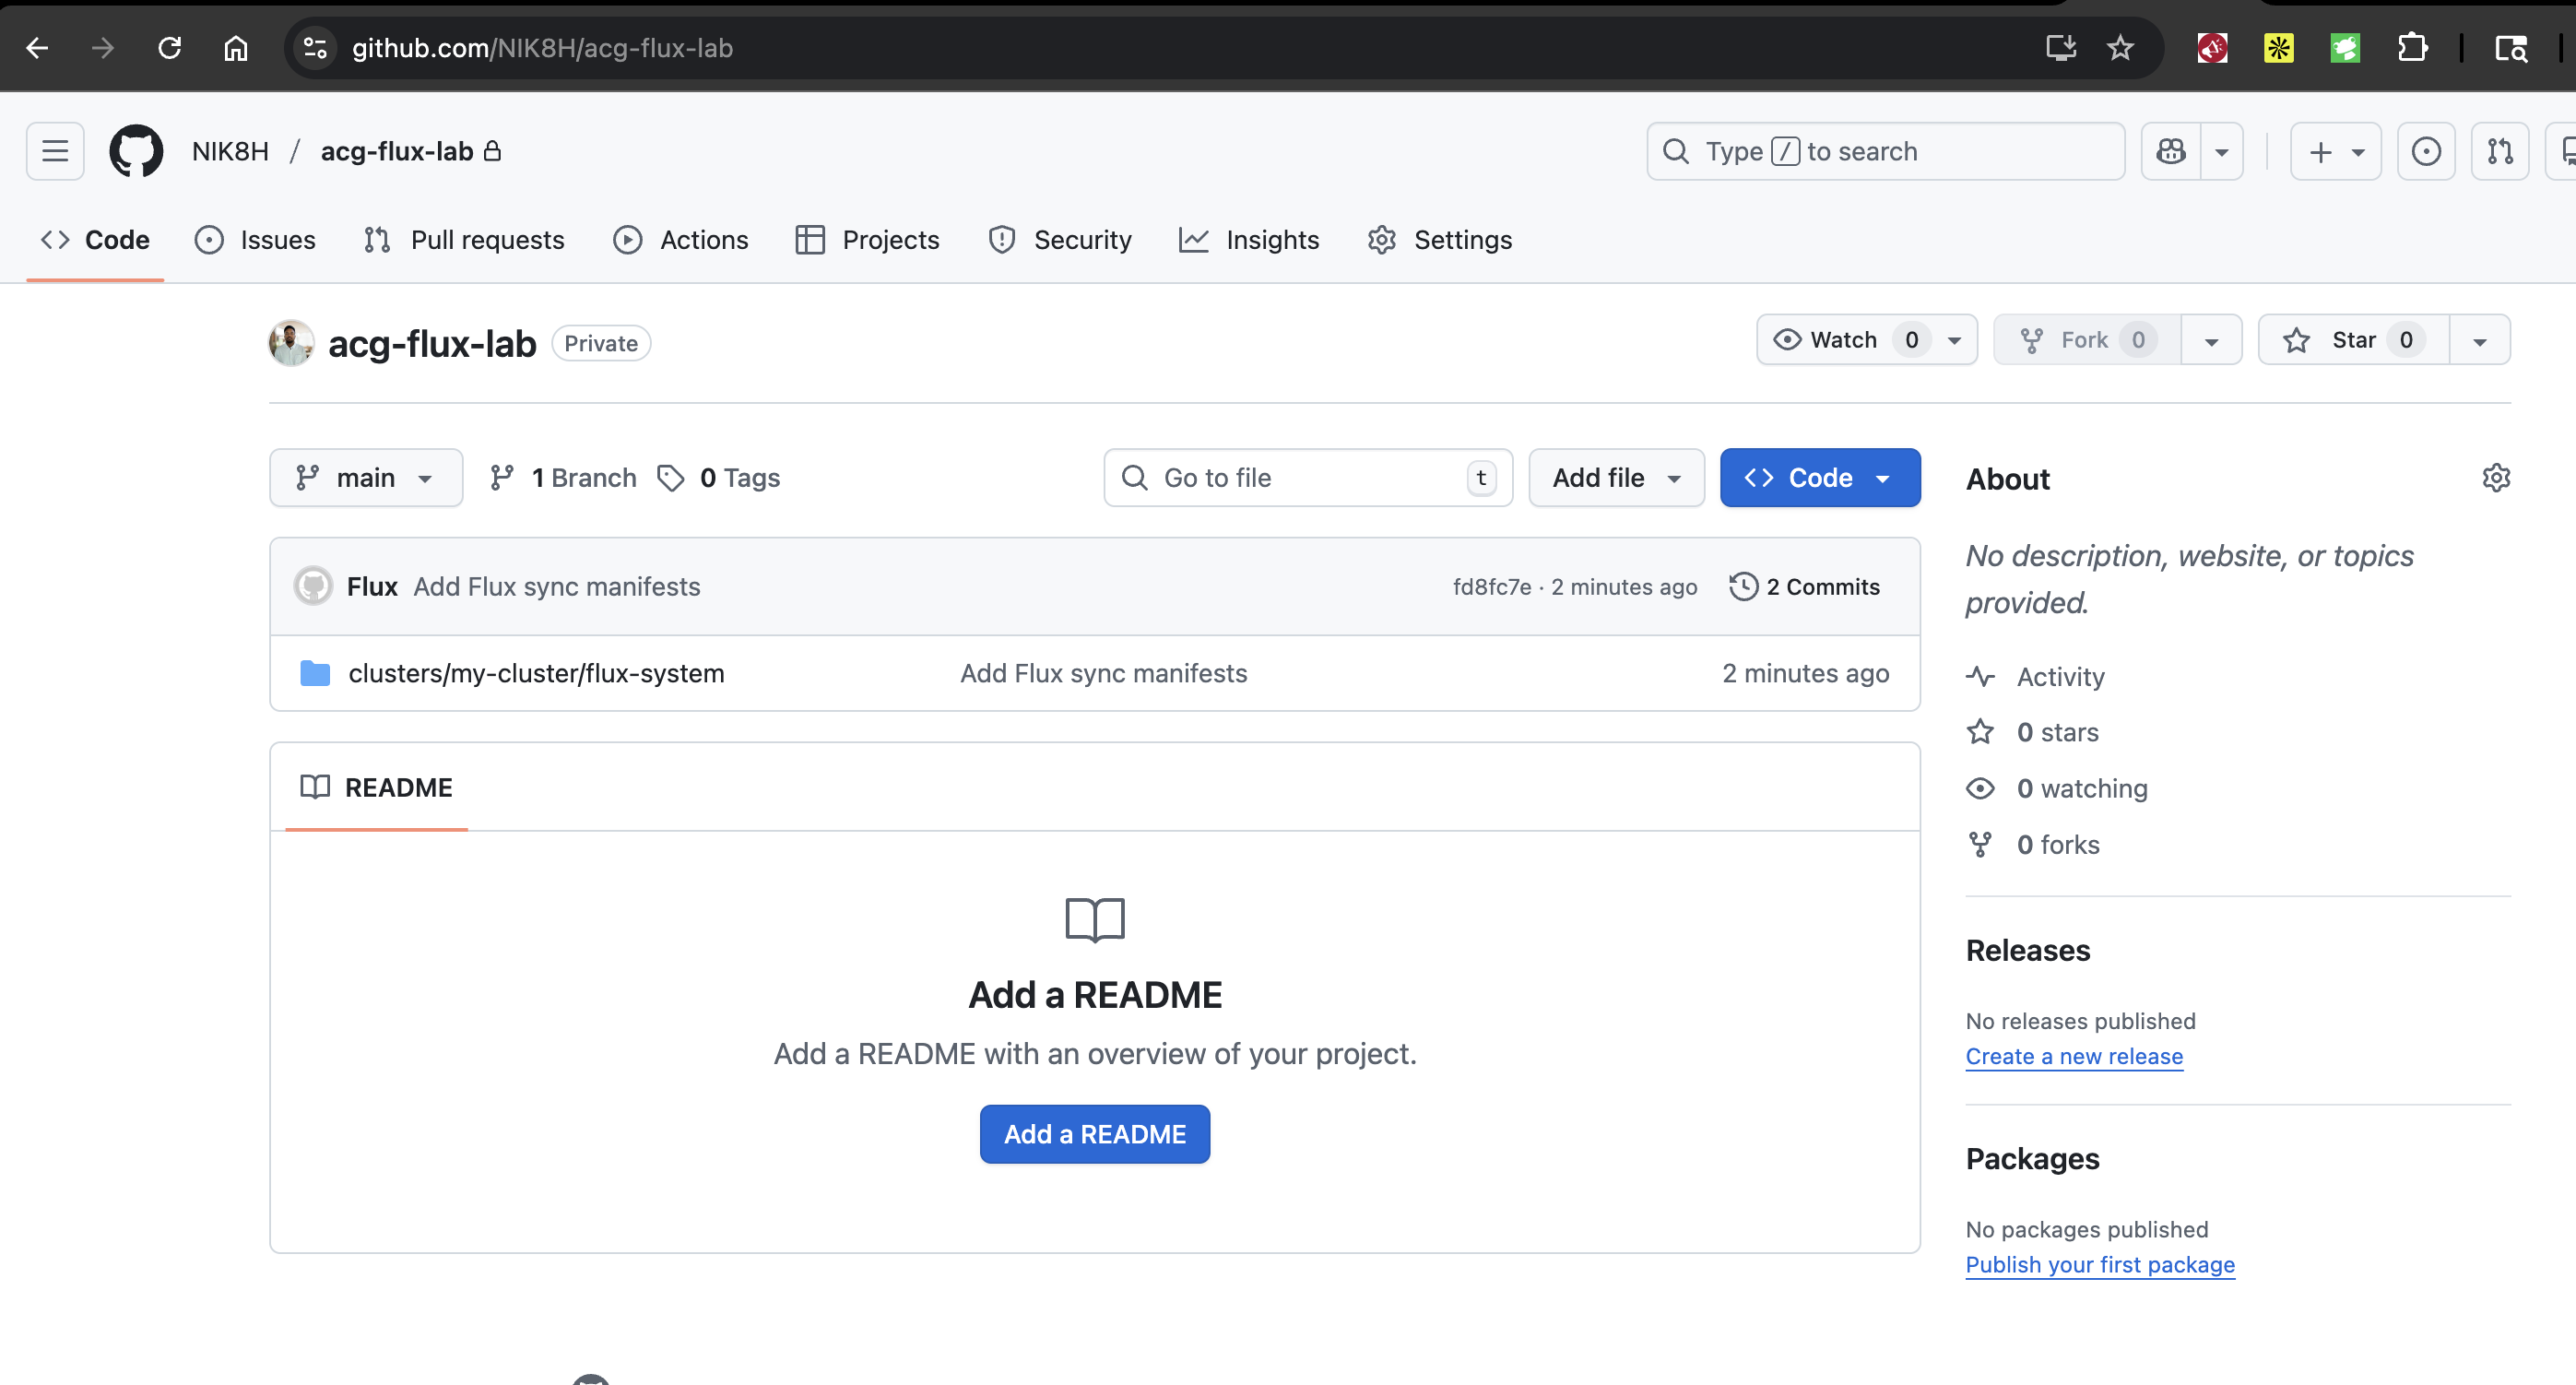The width and height of the screenshot is (2576, 1385).
Task: Click the Go to file search field
Action: pos(1300,477)
